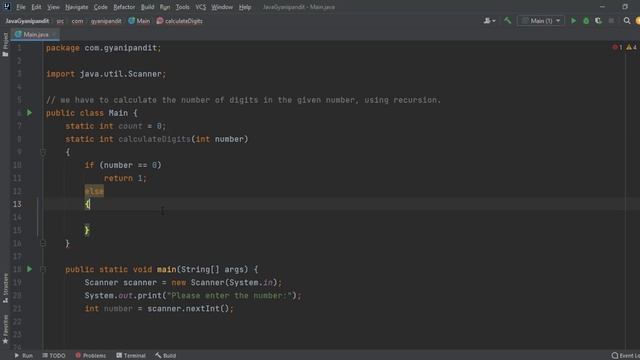Open the Run menu

pyautogui.click(x=165, y=7)
